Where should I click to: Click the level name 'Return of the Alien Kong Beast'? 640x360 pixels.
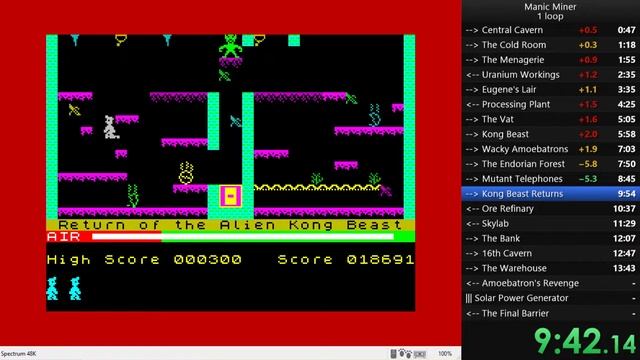pos(230,225)
